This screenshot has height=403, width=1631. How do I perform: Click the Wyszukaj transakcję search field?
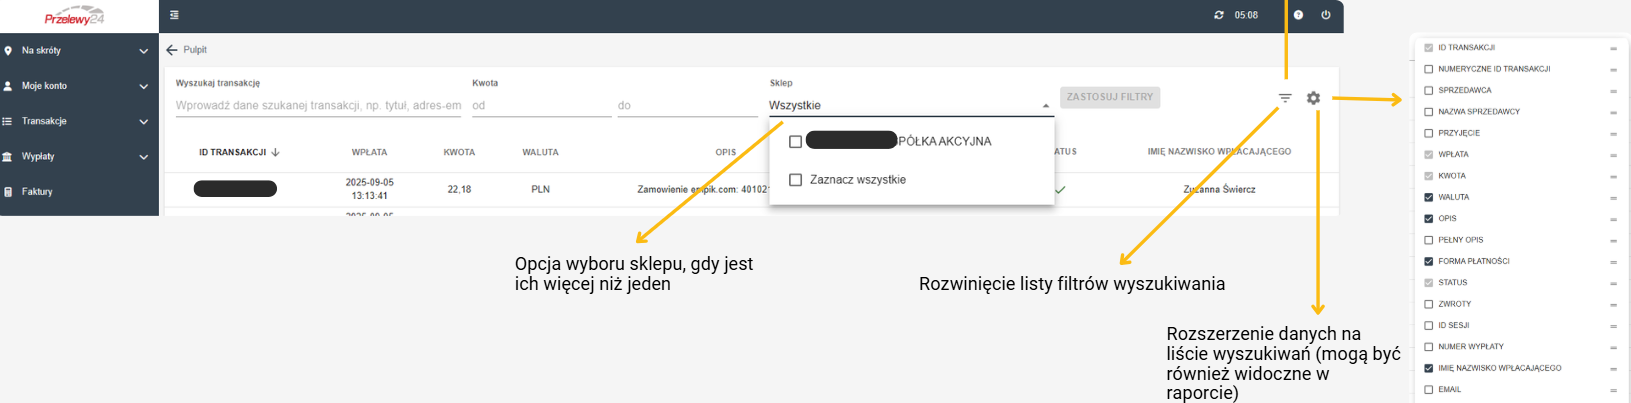point(318,105)
